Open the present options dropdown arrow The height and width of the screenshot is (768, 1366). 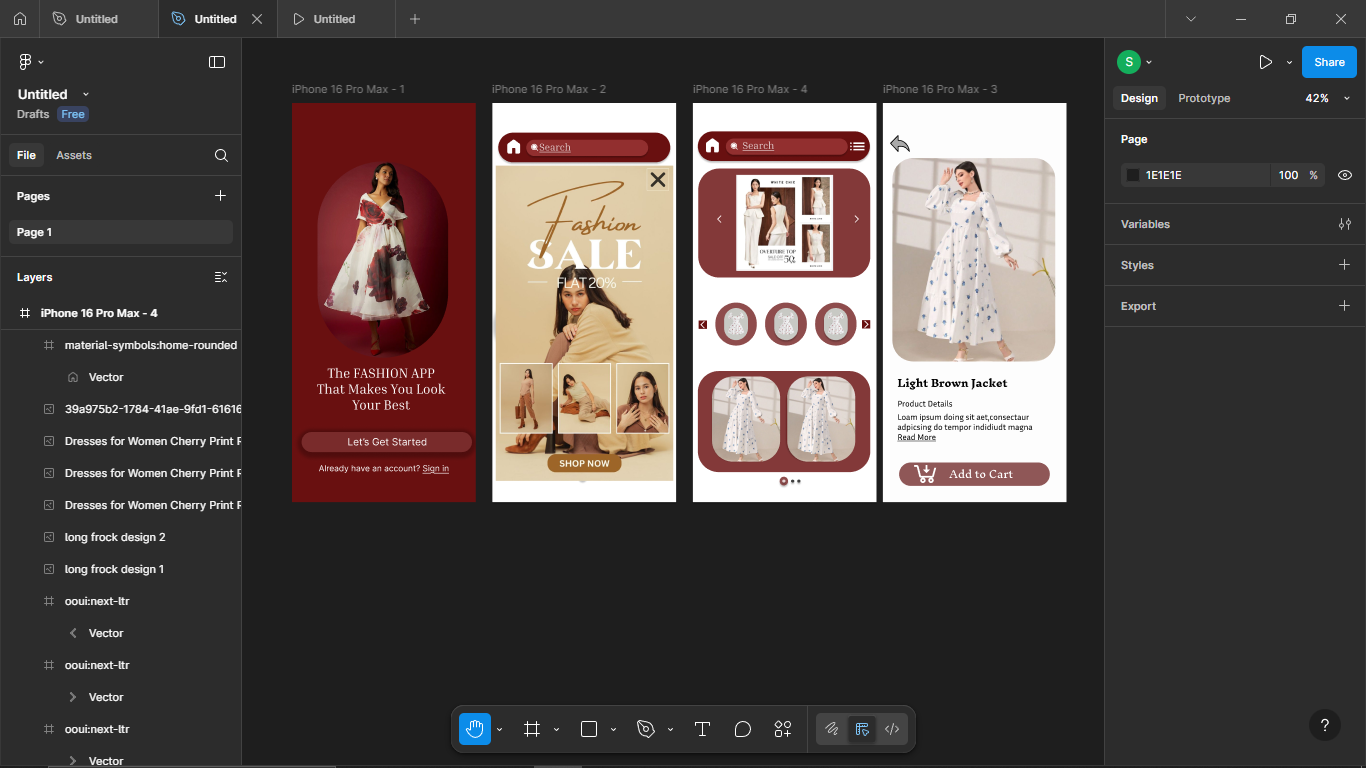click(x=1289, y=62)
